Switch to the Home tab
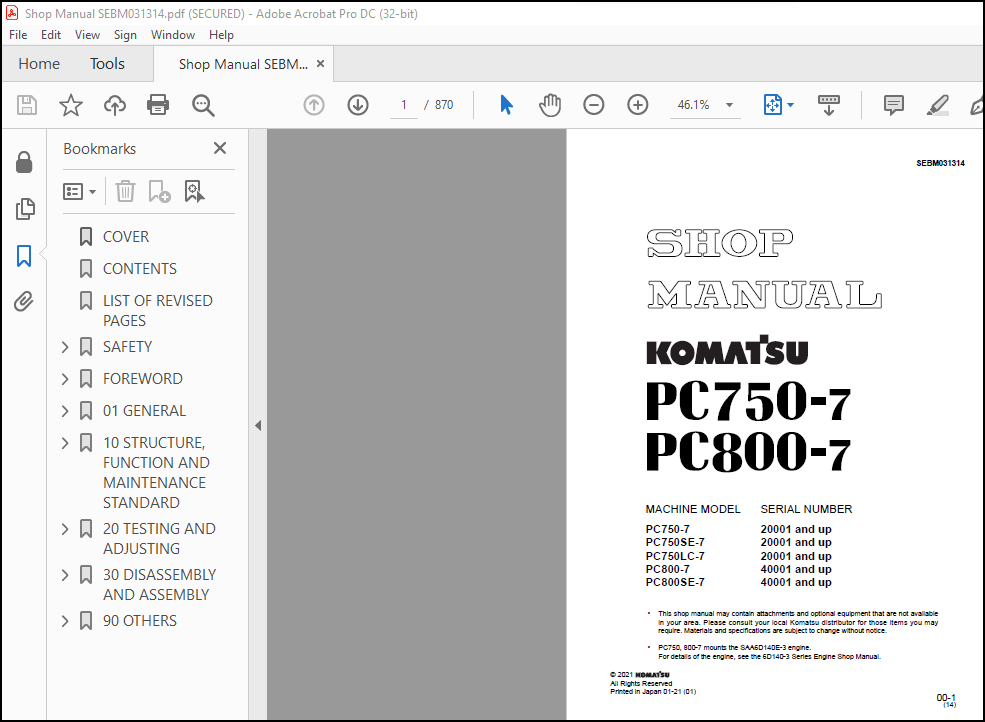The image size is (985, 722). (x=39, y=63)
